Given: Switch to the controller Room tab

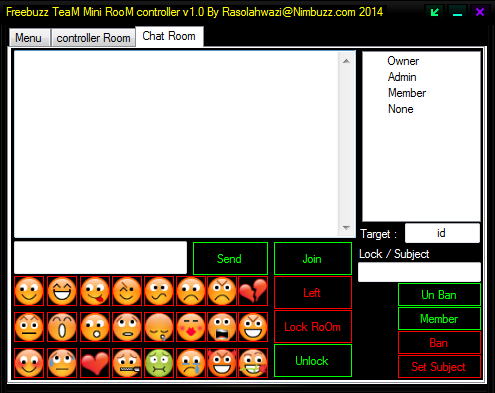Looking at the screenshot, I should [93, 38].
